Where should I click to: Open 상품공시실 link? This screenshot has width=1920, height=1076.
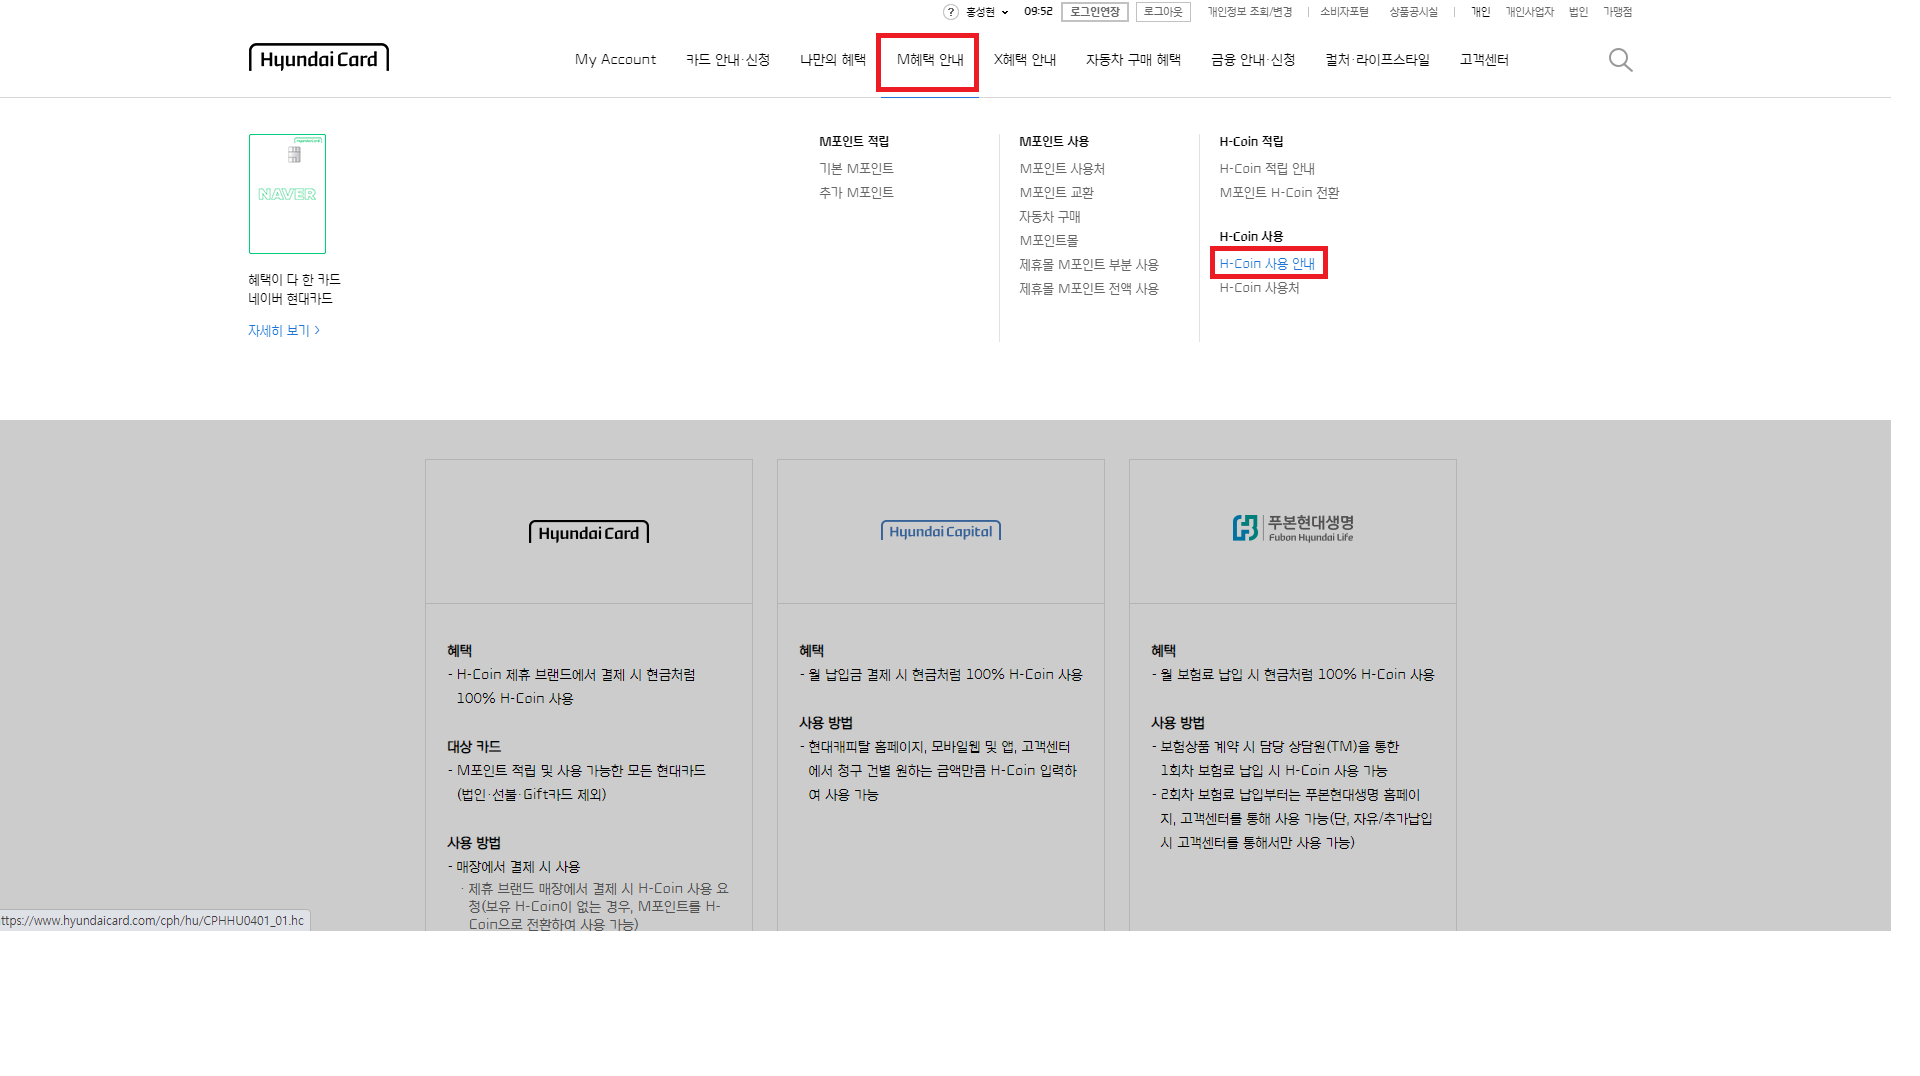[x=1413, y=12]
